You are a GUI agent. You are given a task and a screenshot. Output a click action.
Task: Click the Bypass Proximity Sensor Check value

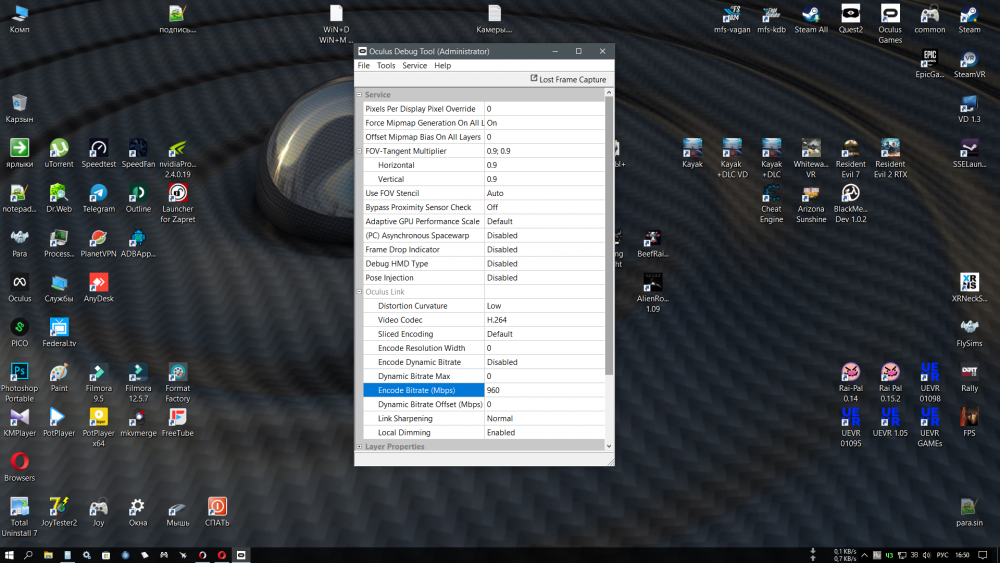click(544, 207)
